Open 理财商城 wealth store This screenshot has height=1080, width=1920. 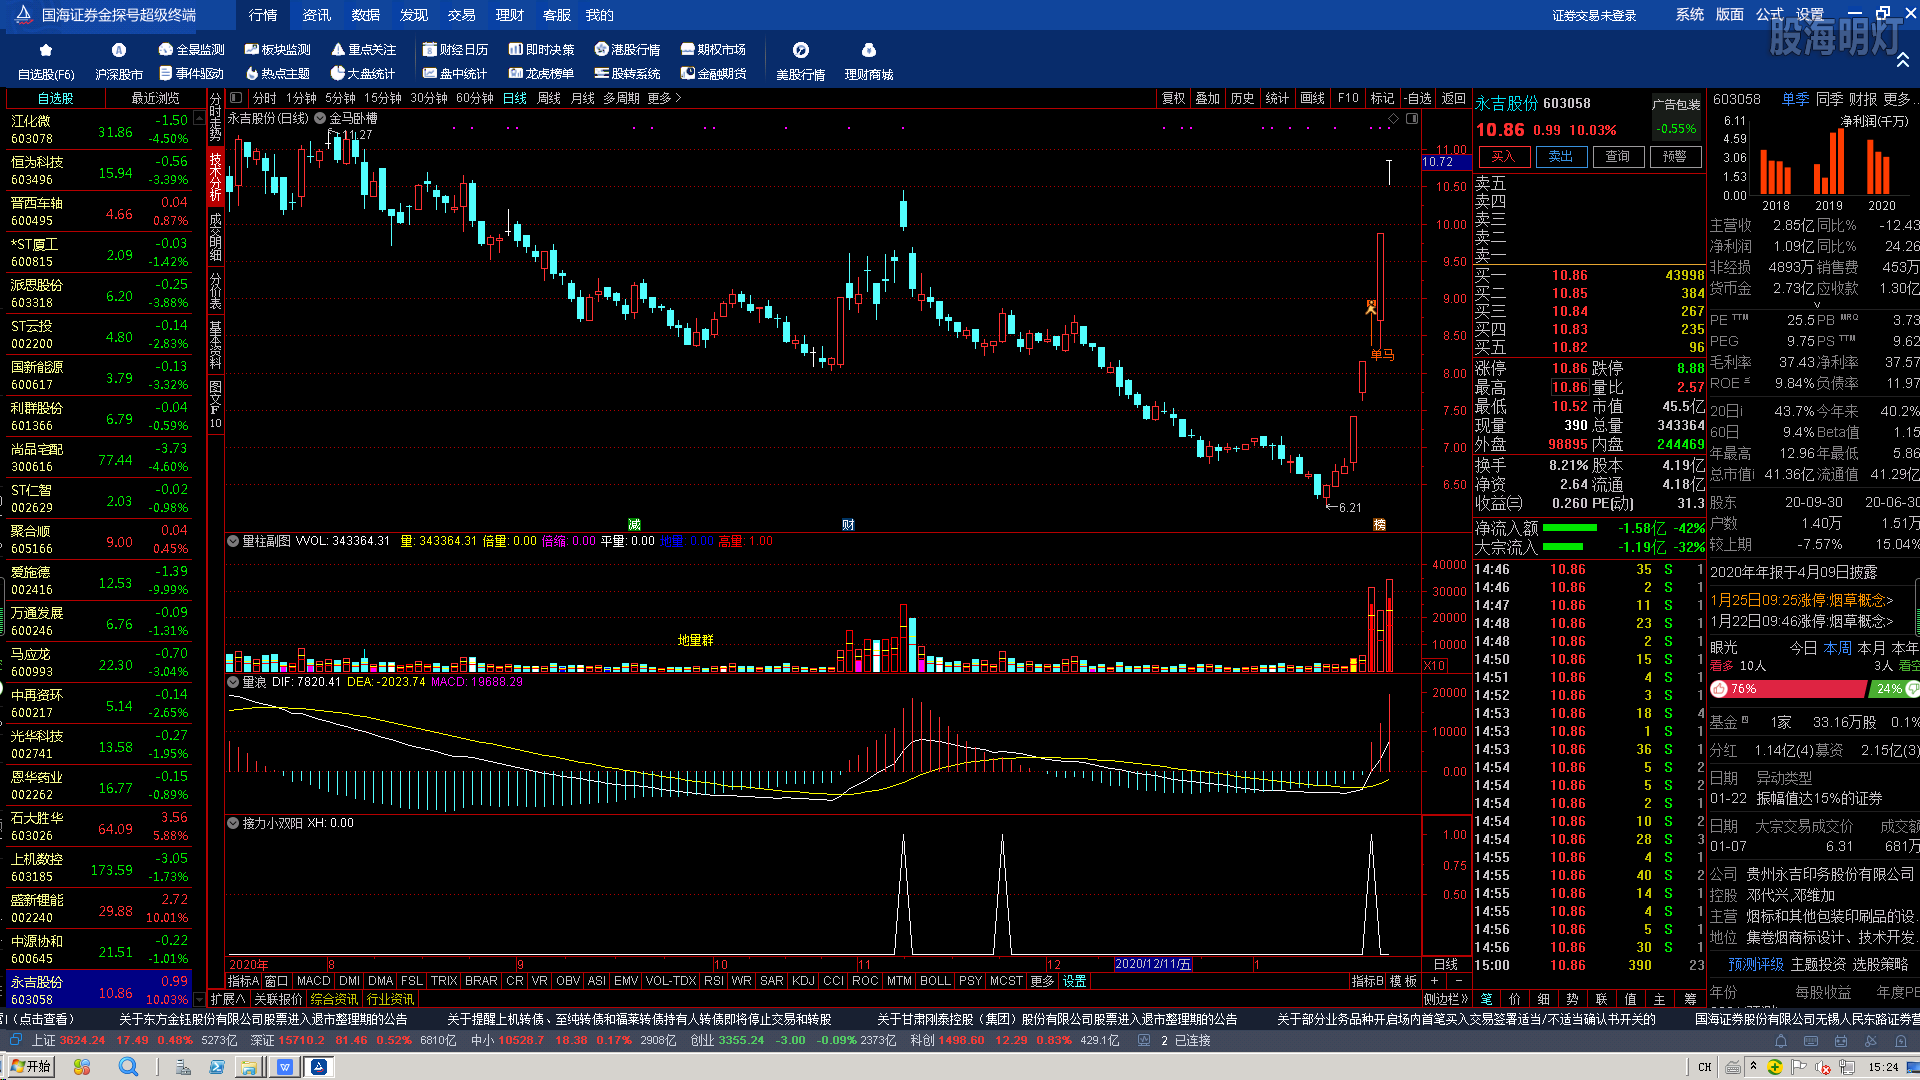(868, 62)
